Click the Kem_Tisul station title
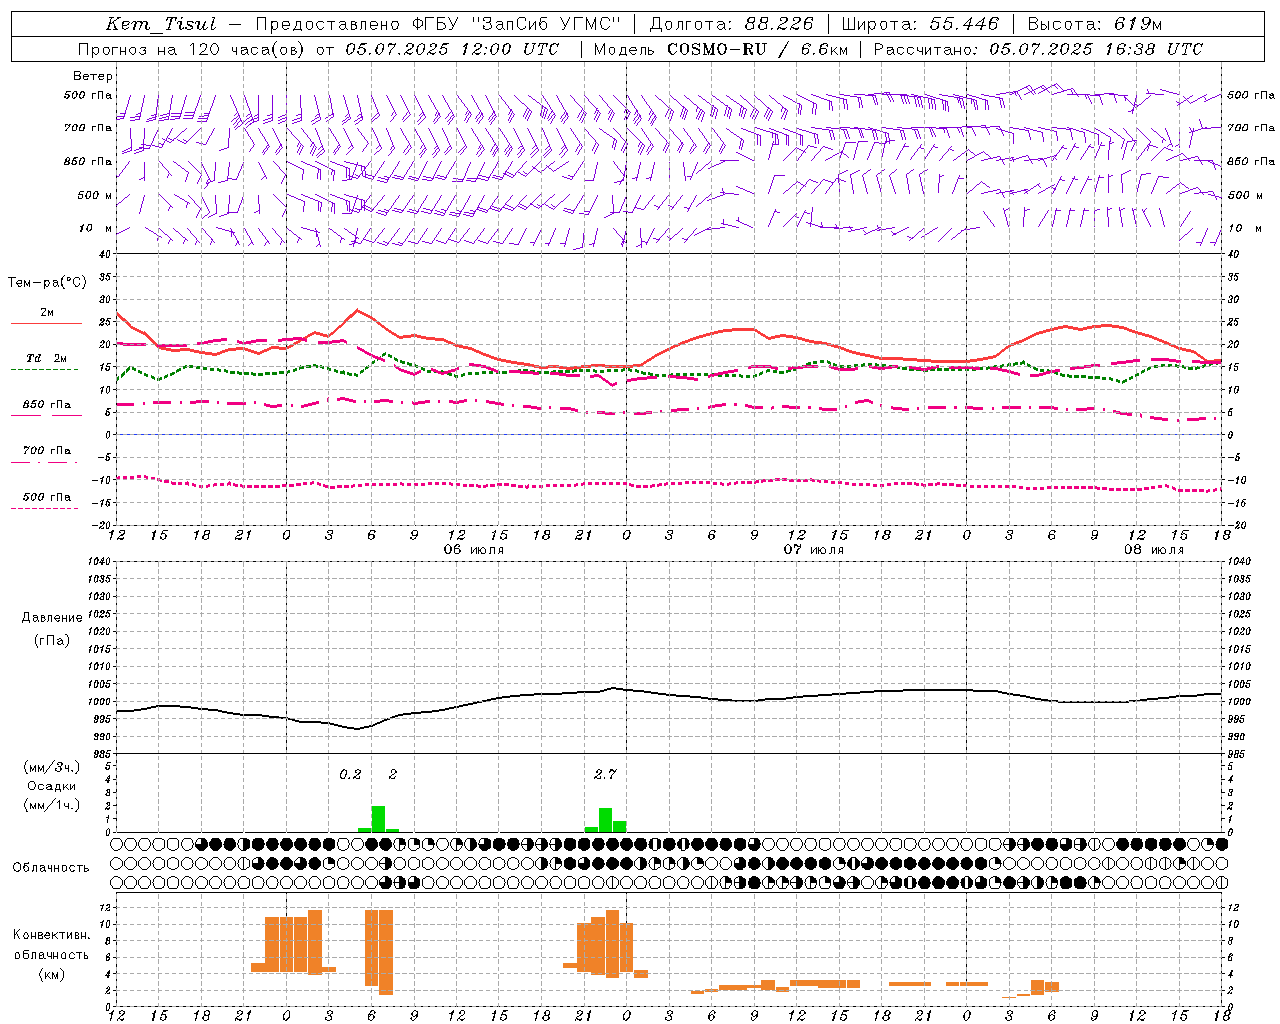This screenshot has width=1280, height=1024. pyautogui.click(x=161, y=24)
